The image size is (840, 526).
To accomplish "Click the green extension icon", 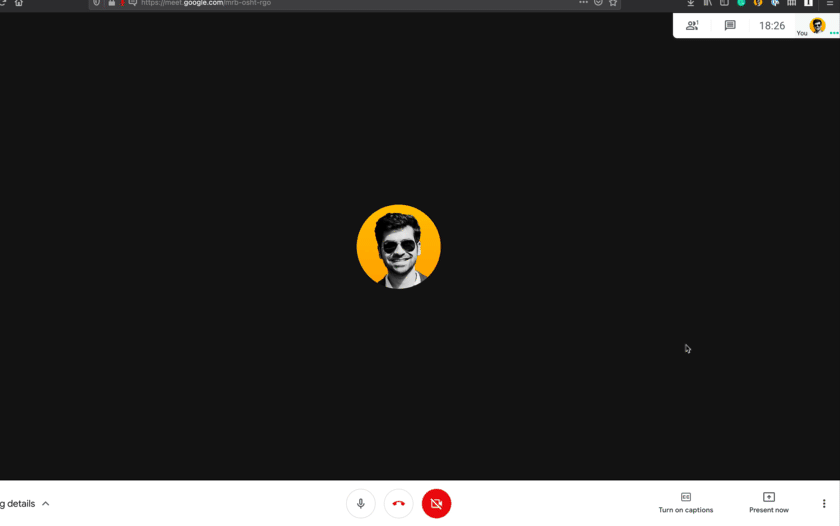I will click(741, 3).
